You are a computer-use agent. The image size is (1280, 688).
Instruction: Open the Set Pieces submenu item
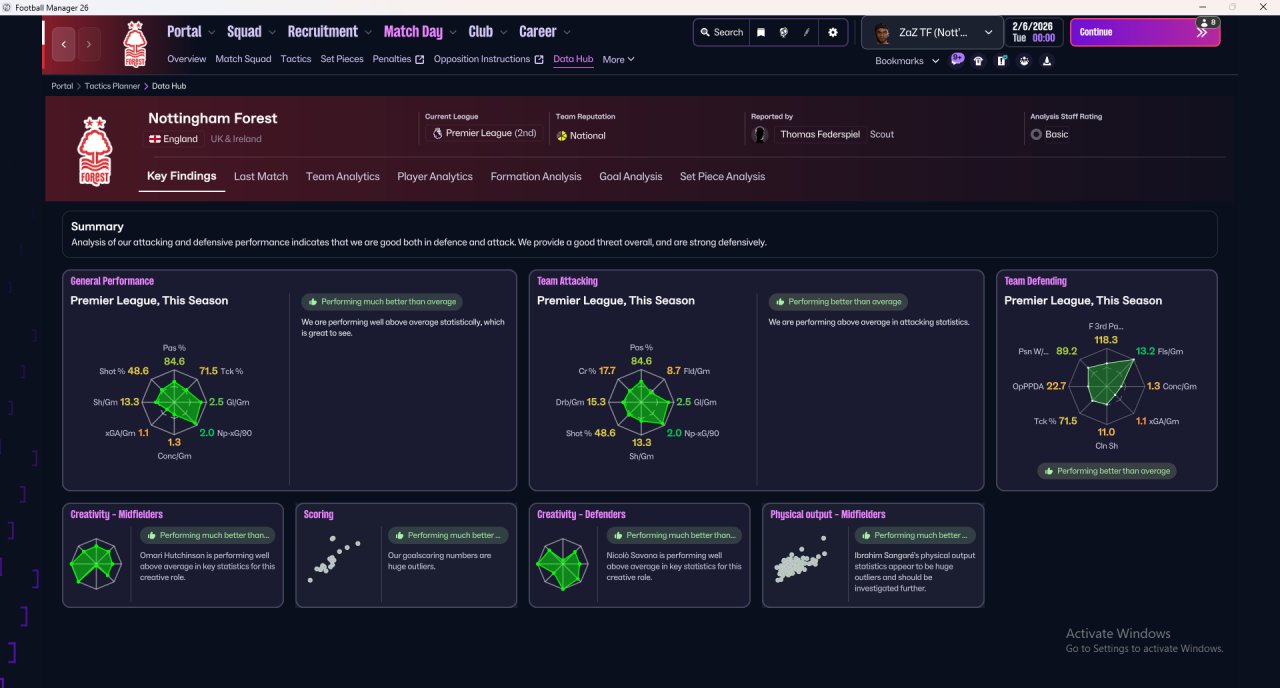pos(342,59)
